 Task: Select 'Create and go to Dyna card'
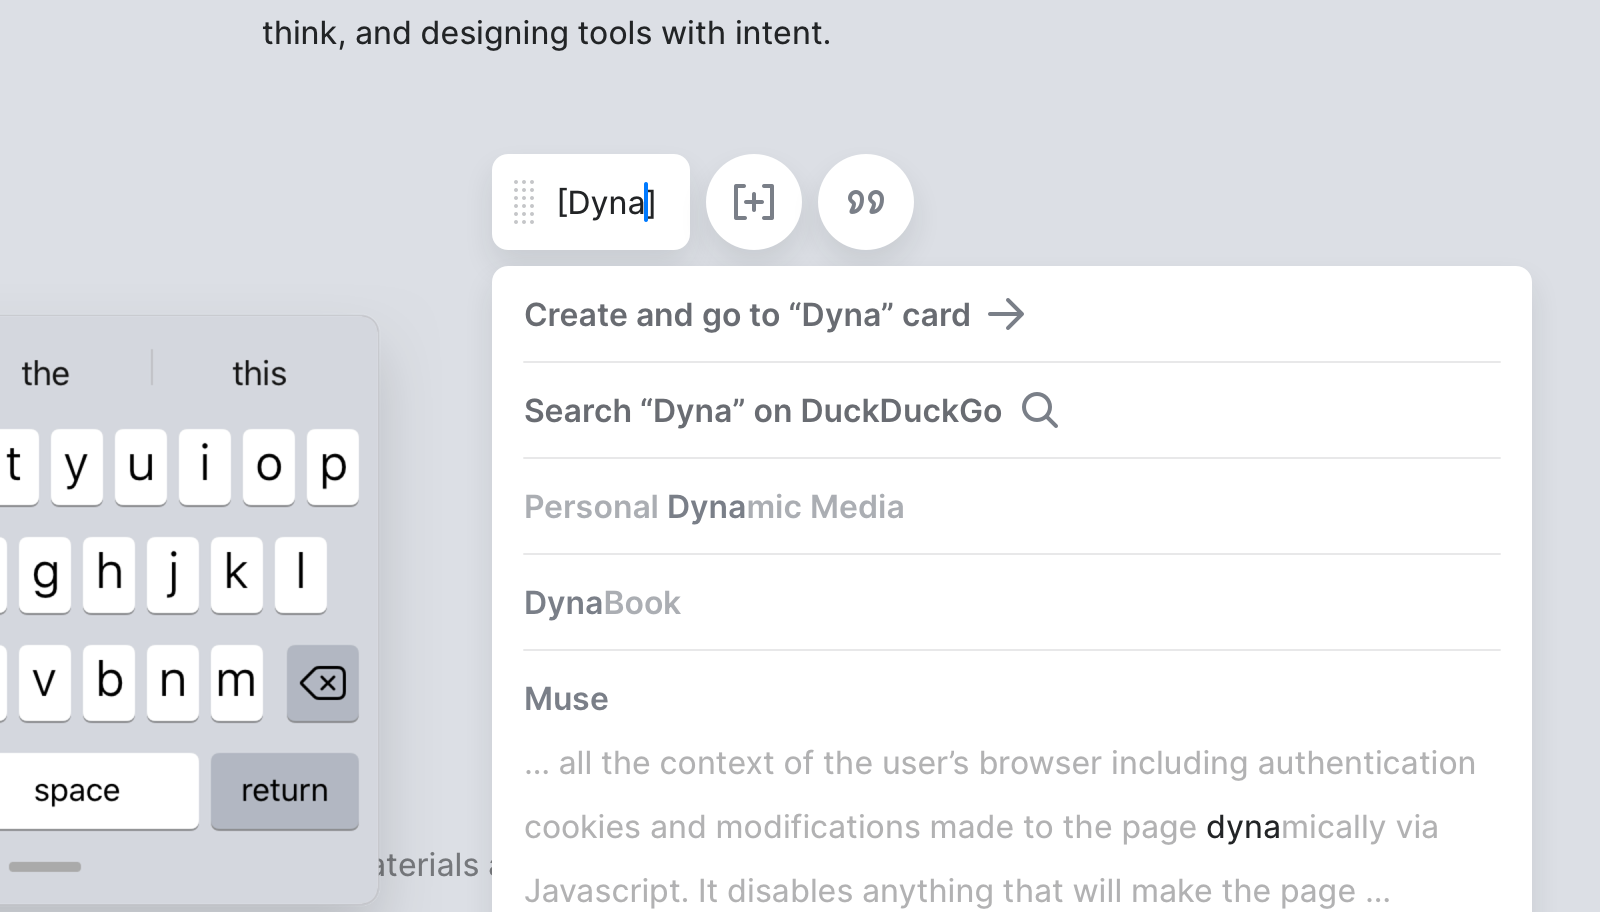(746, 315)
